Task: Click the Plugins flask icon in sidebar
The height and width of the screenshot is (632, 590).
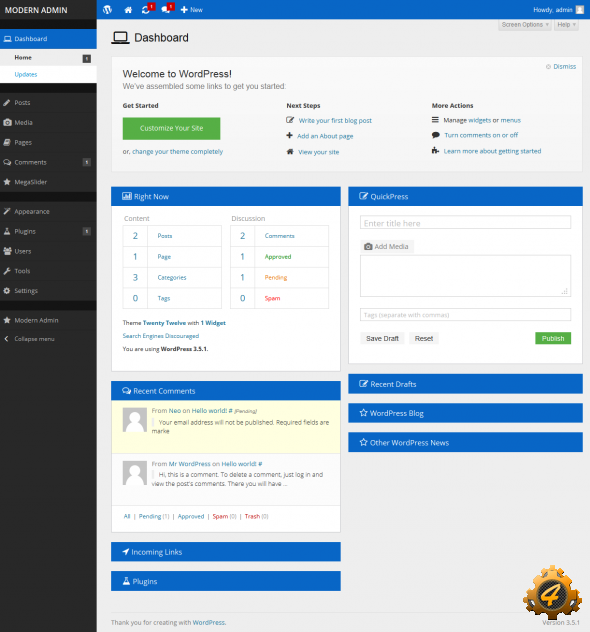Action: (7, 231)
